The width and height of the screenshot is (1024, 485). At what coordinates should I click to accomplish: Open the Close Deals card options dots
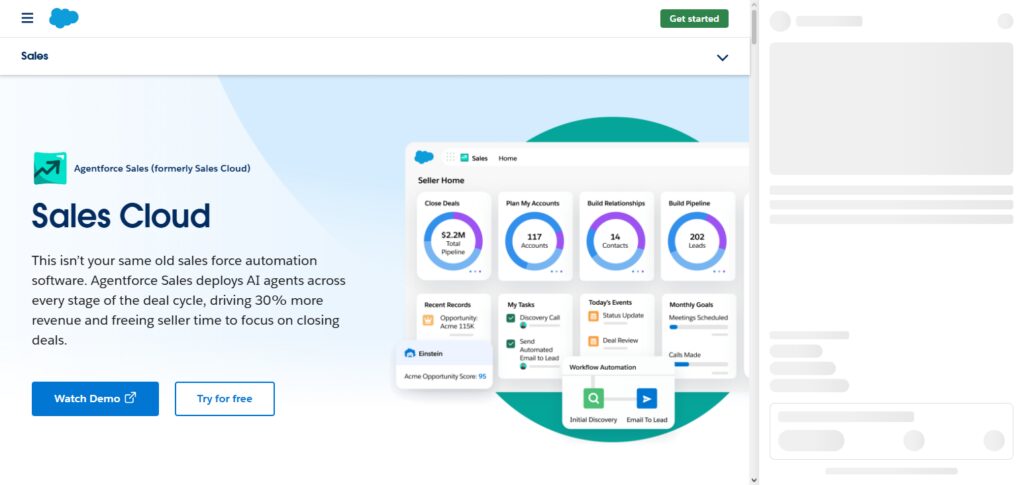(x=475, y=272)
